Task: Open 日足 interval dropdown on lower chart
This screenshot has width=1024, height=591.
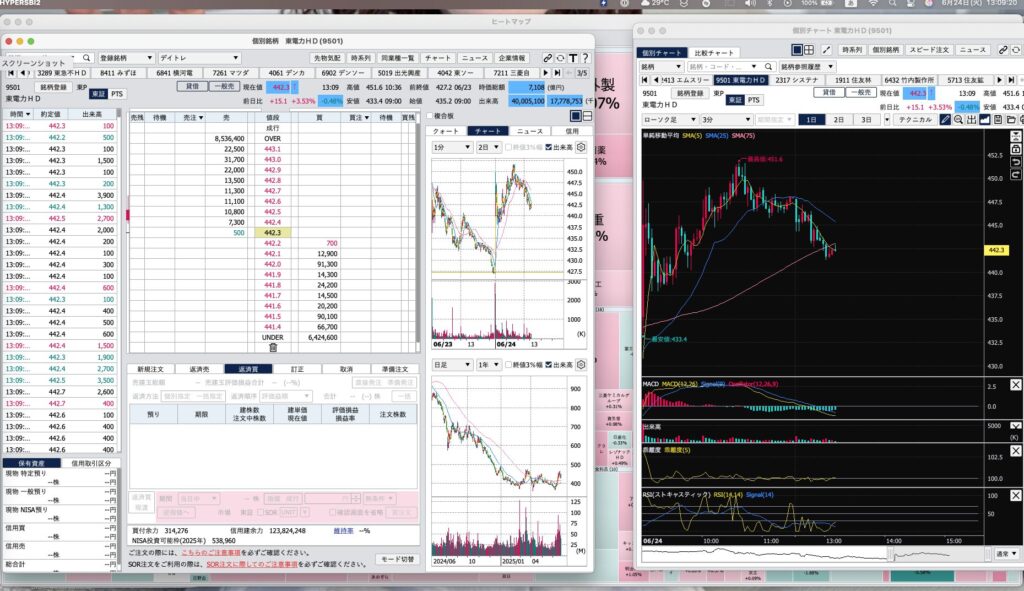Action: (451, 364)
